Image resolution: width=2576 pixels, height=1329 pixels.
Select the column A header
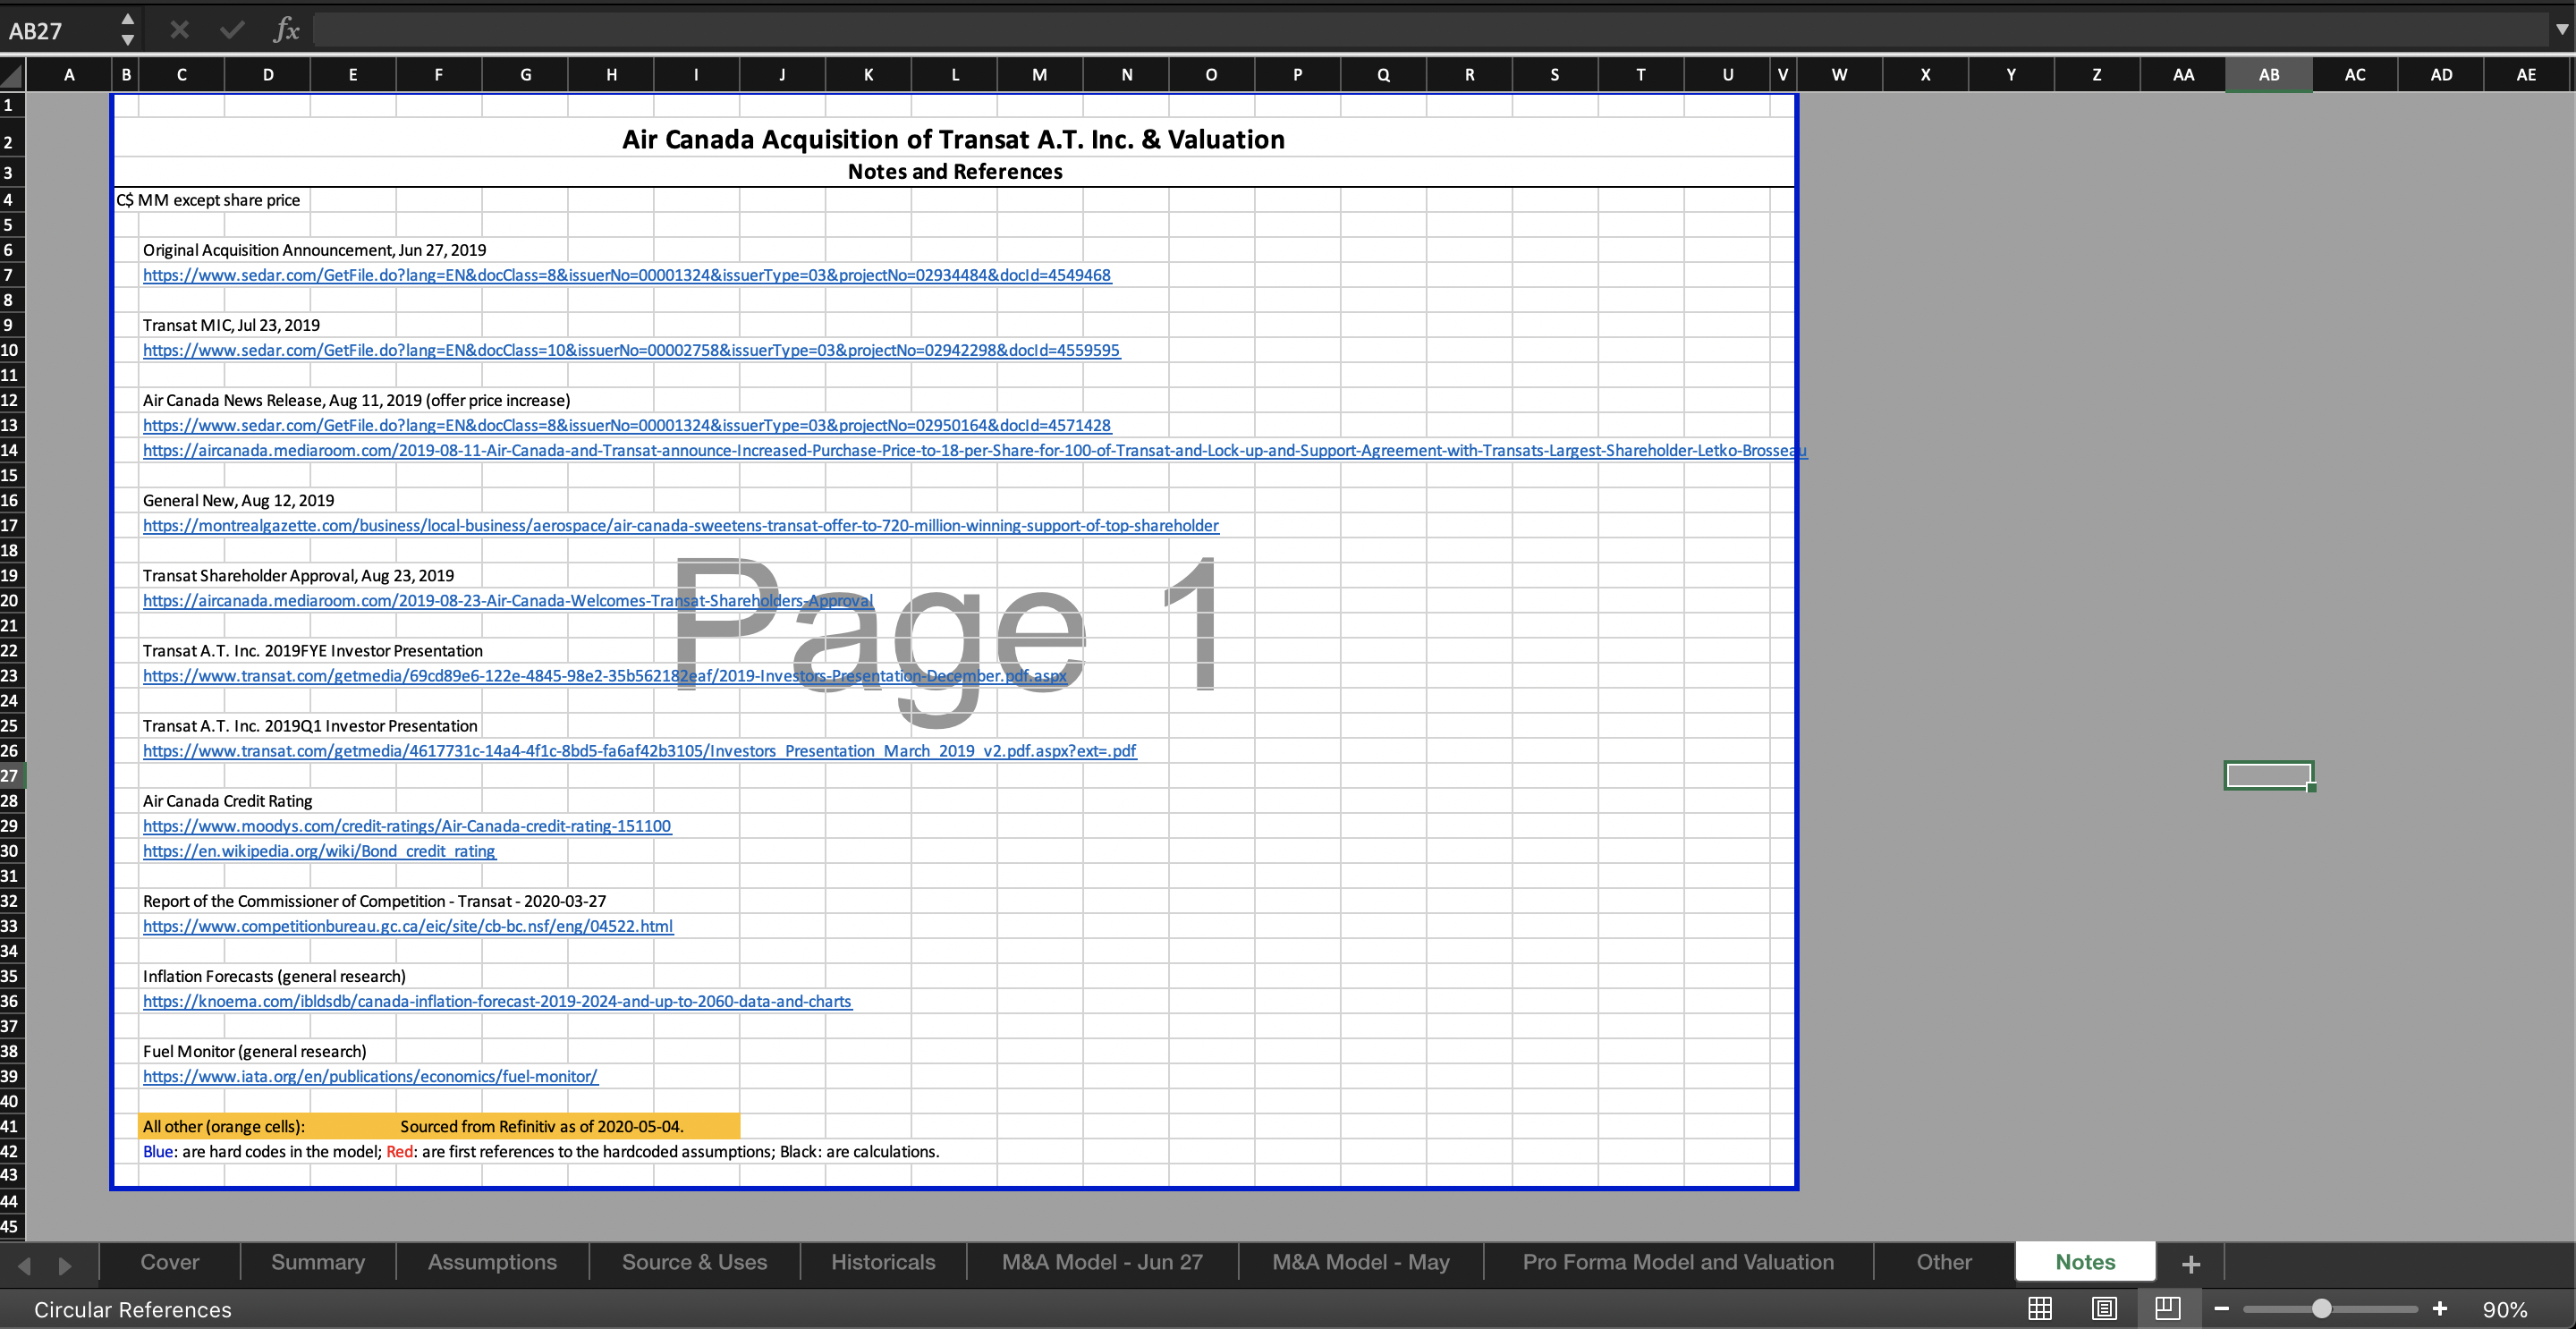[x=69, y=74]
